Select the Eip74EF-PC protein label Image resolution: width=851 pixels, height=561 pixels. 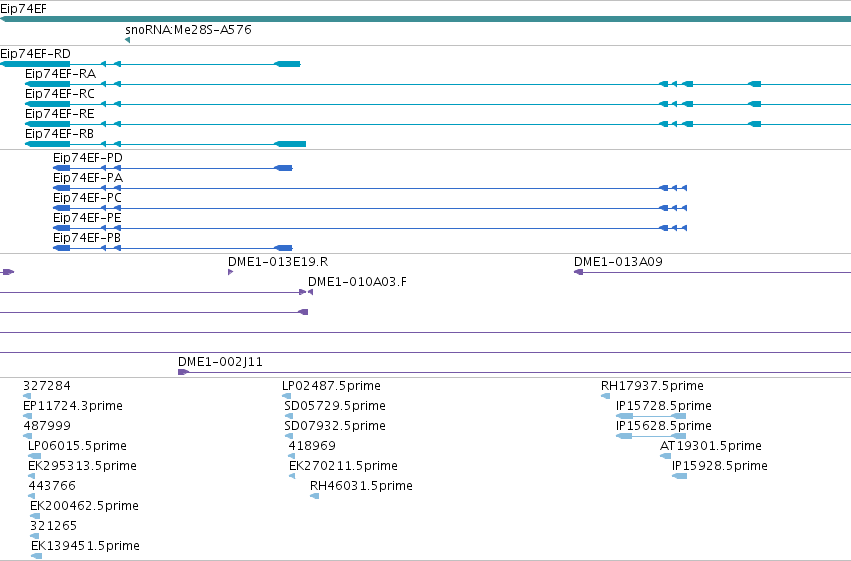[87, 198]
